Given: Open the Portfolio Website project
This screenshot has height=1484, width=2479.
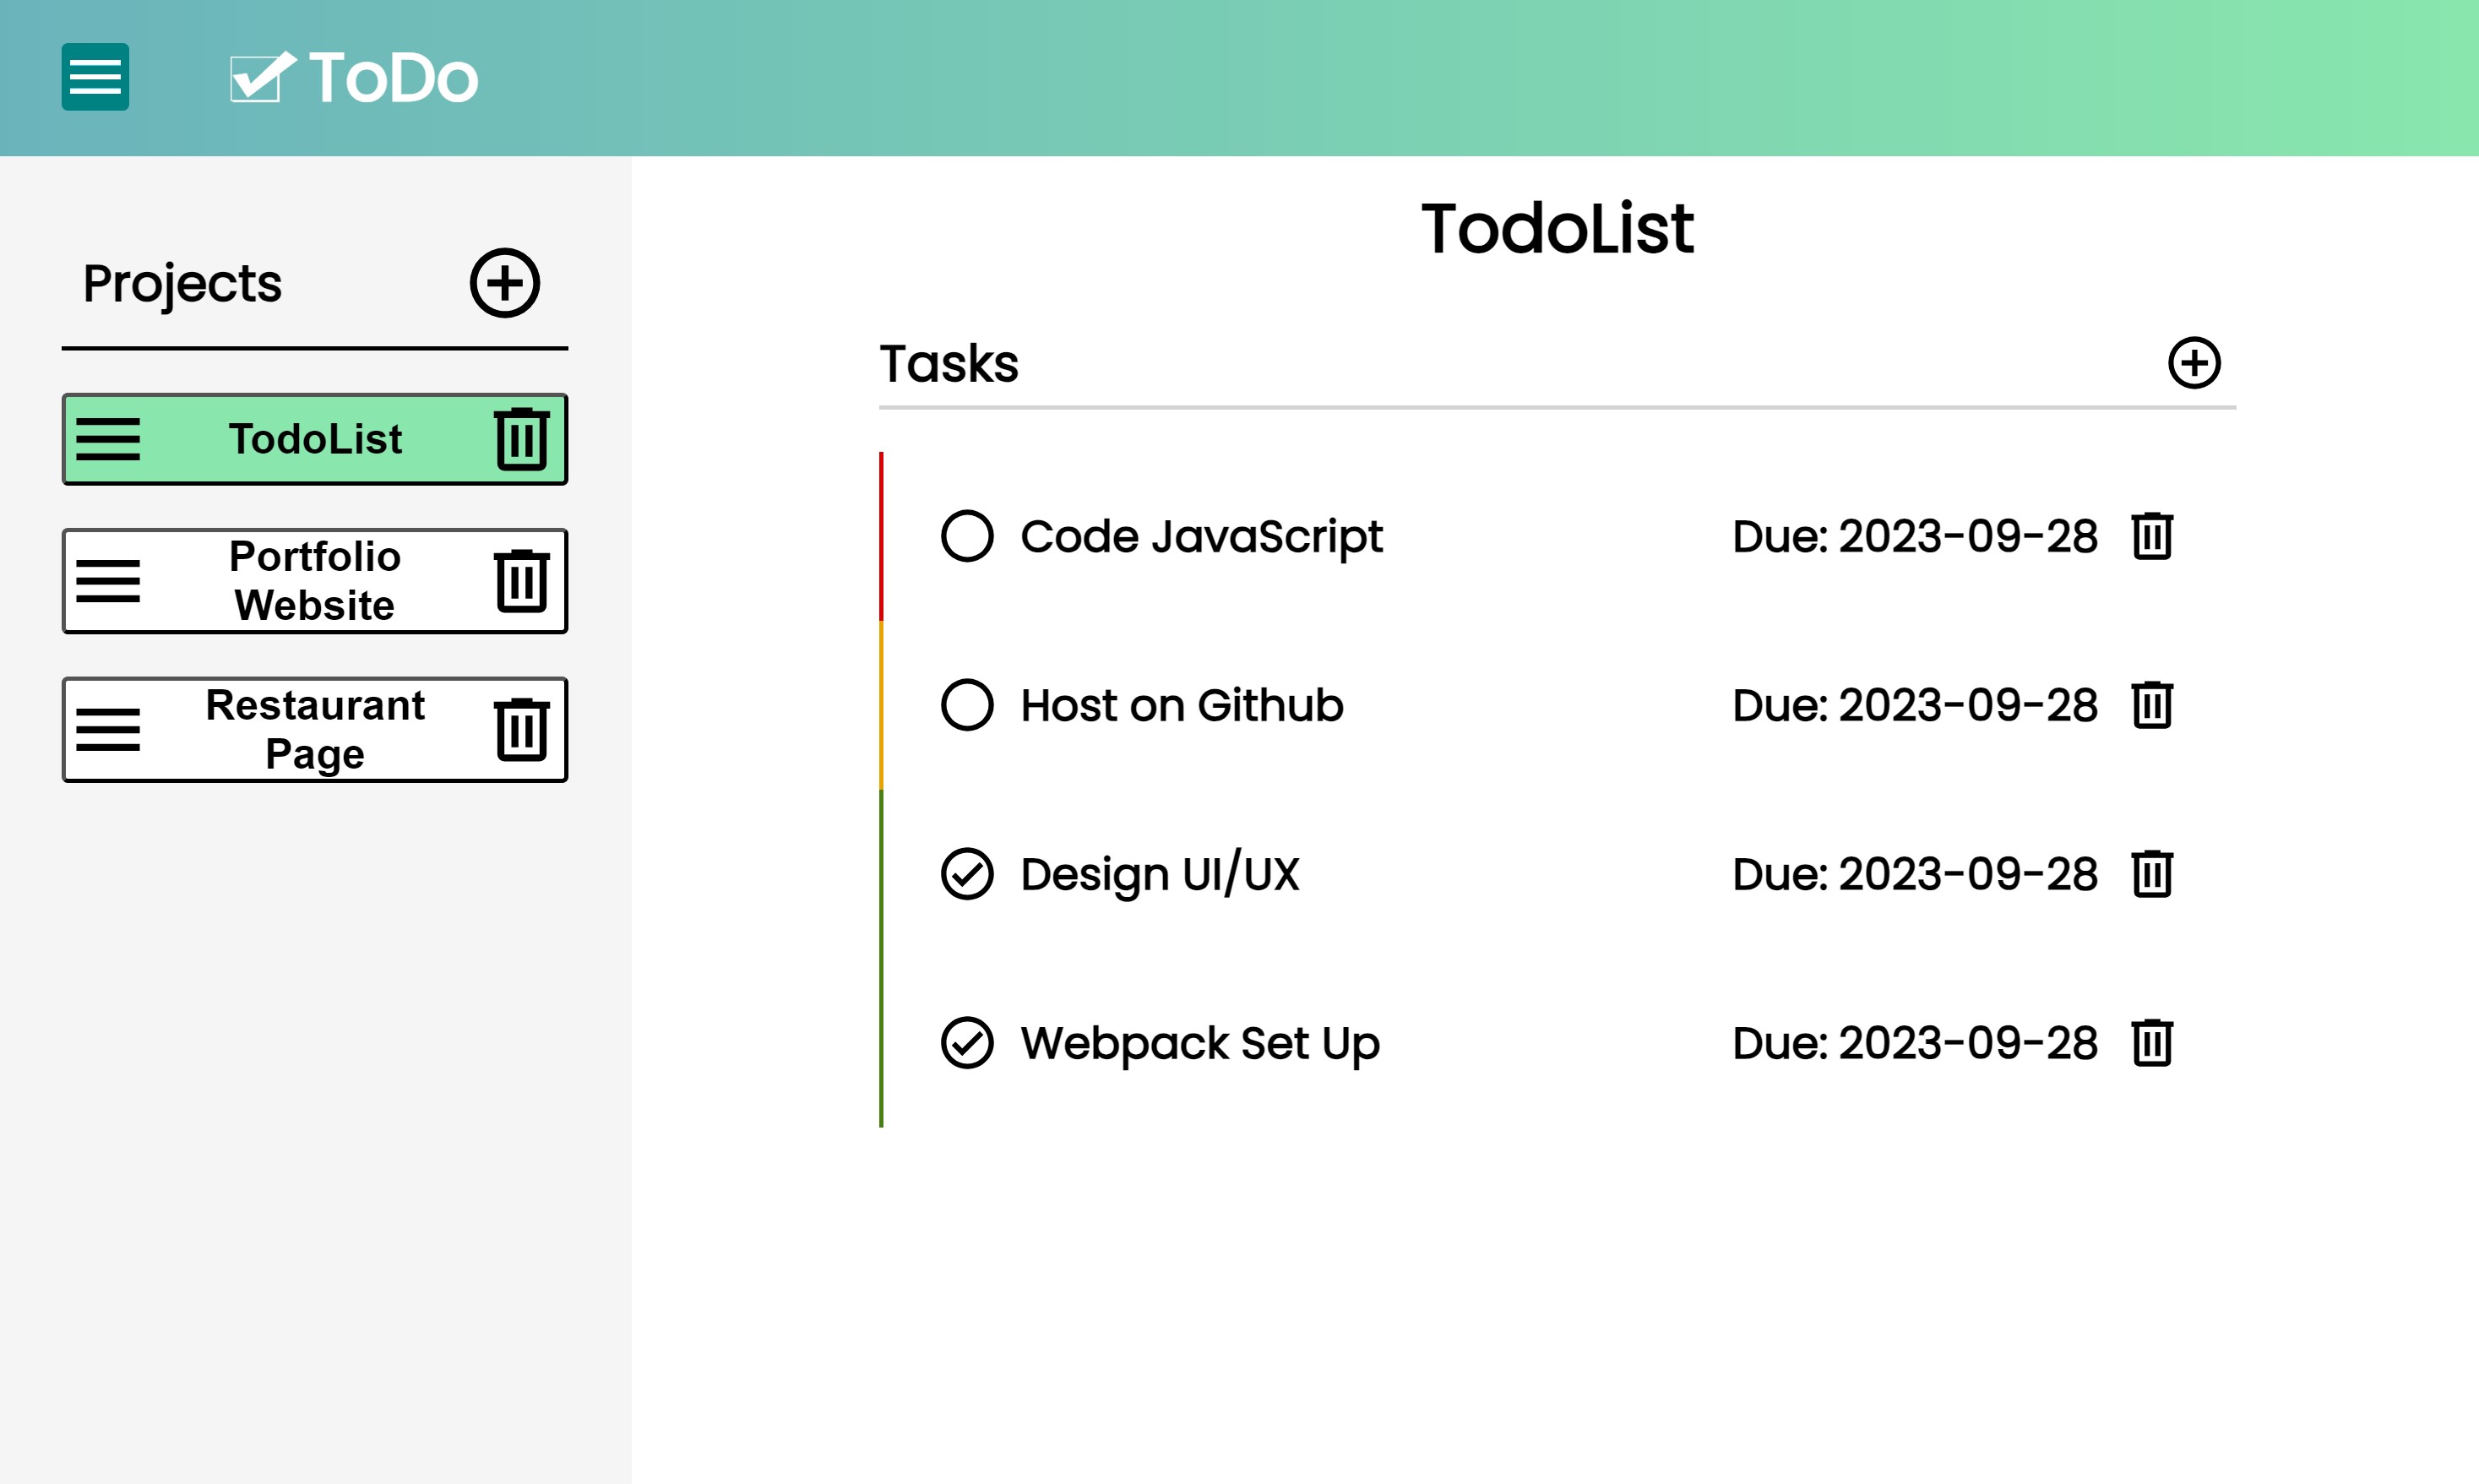Looking at the screenshot, I should coord(315,581).
